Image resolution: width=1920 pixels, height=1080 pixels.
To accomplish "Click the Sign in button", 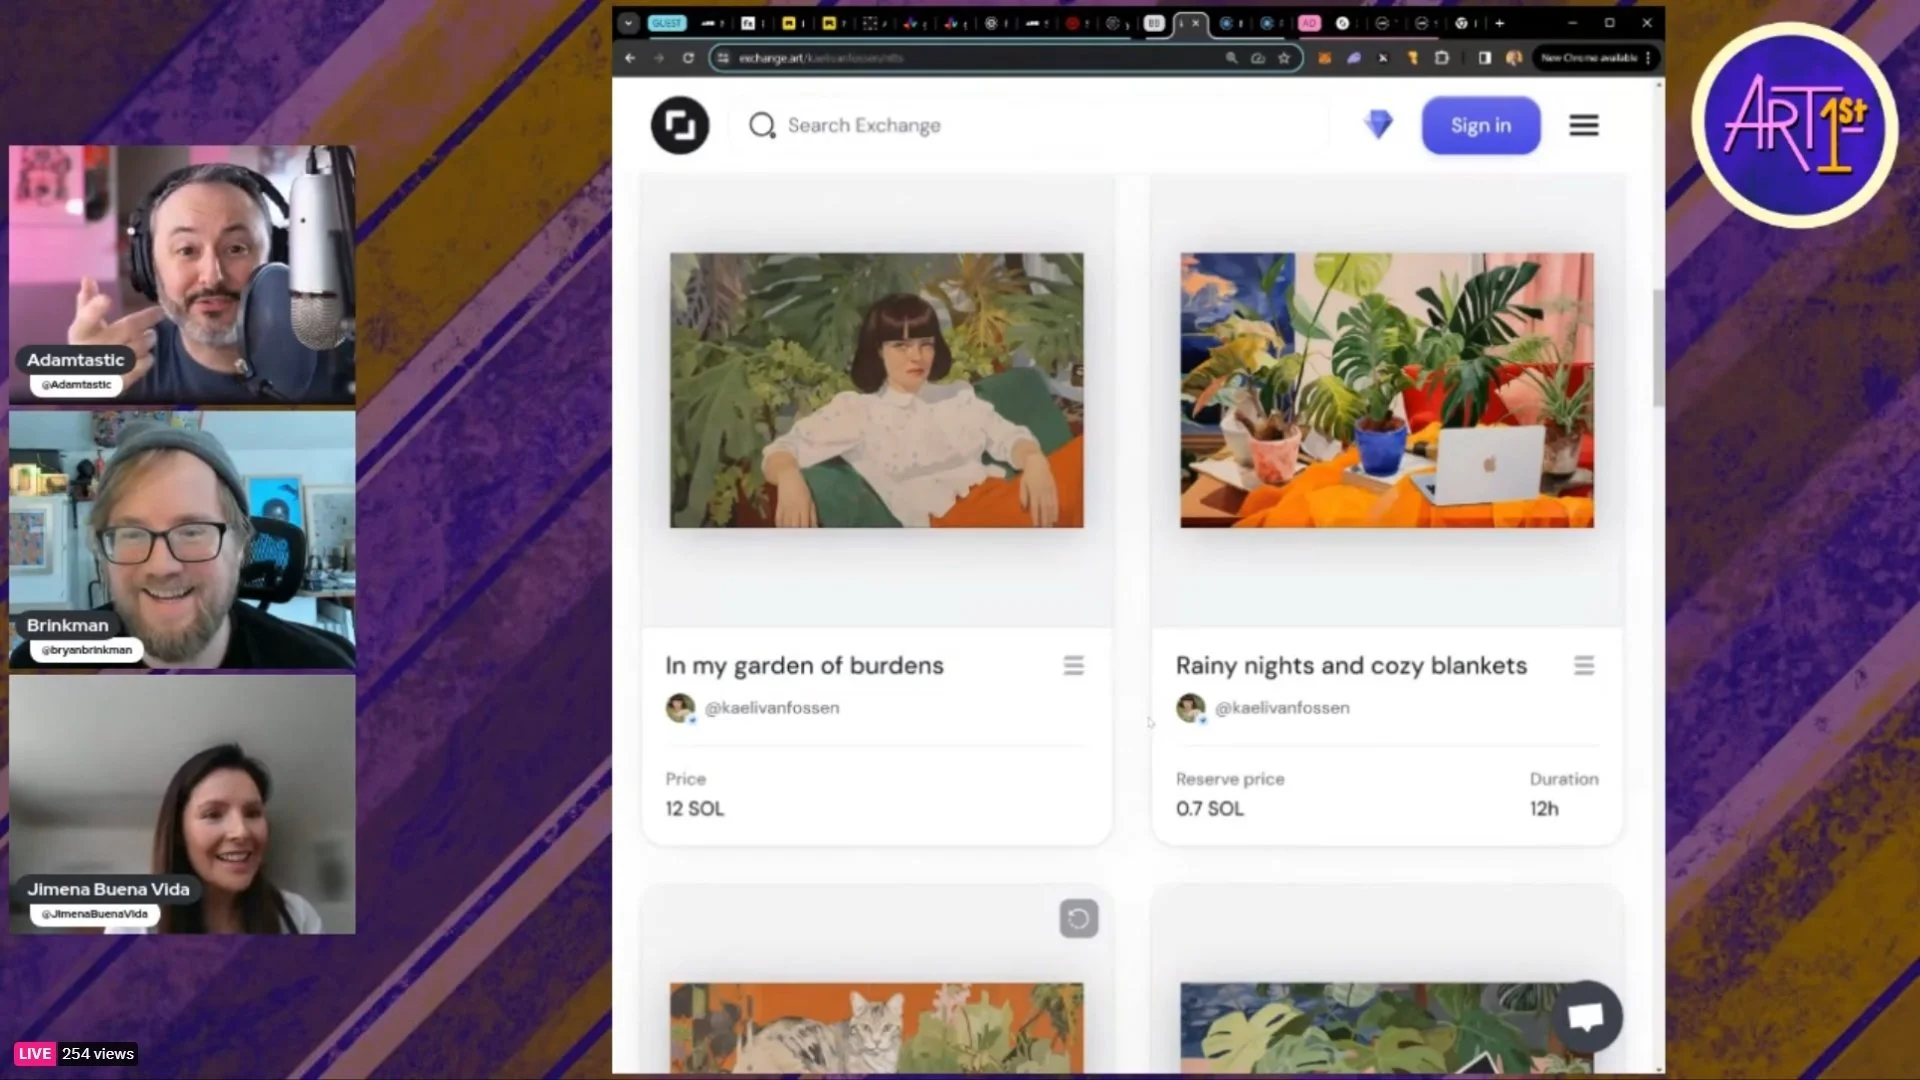I will point(1480,126).
